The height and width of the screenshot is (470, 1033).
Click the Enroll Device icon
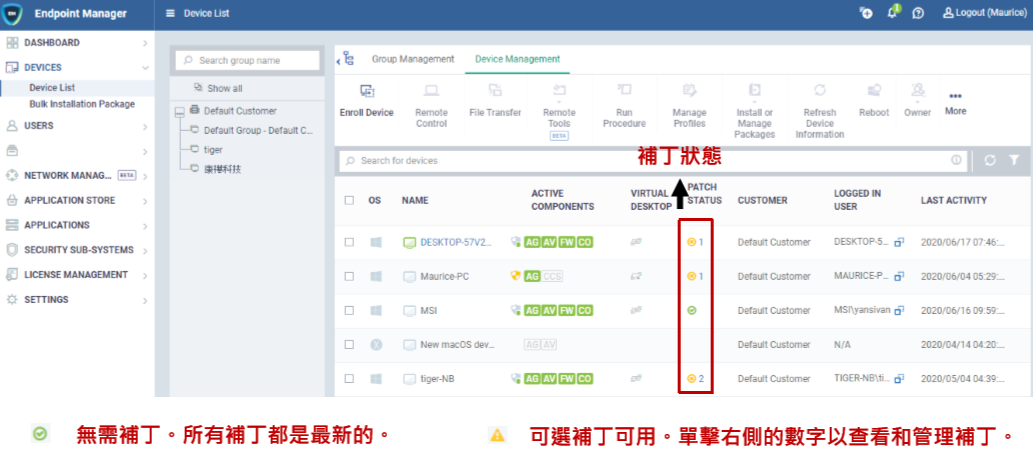(x=367, y=91)
